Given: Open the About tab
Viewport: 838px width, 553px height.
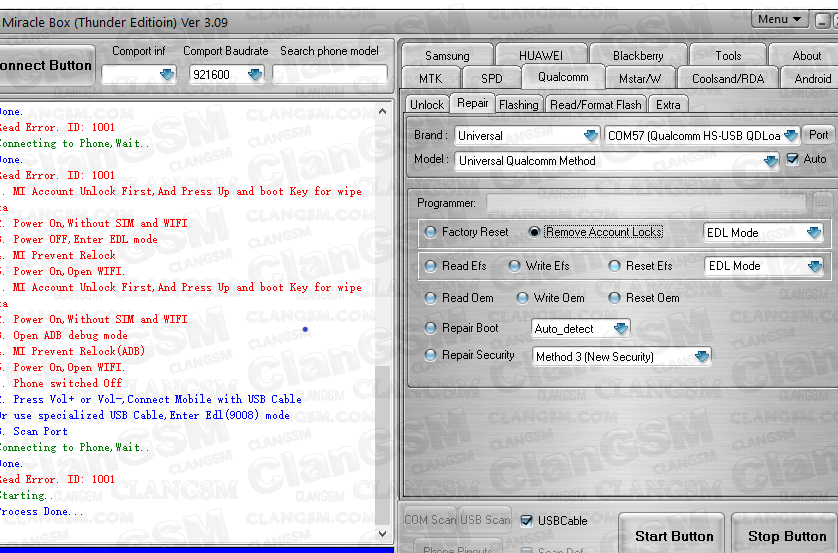Looking at the screenshot, I should [x=806, y=56].
